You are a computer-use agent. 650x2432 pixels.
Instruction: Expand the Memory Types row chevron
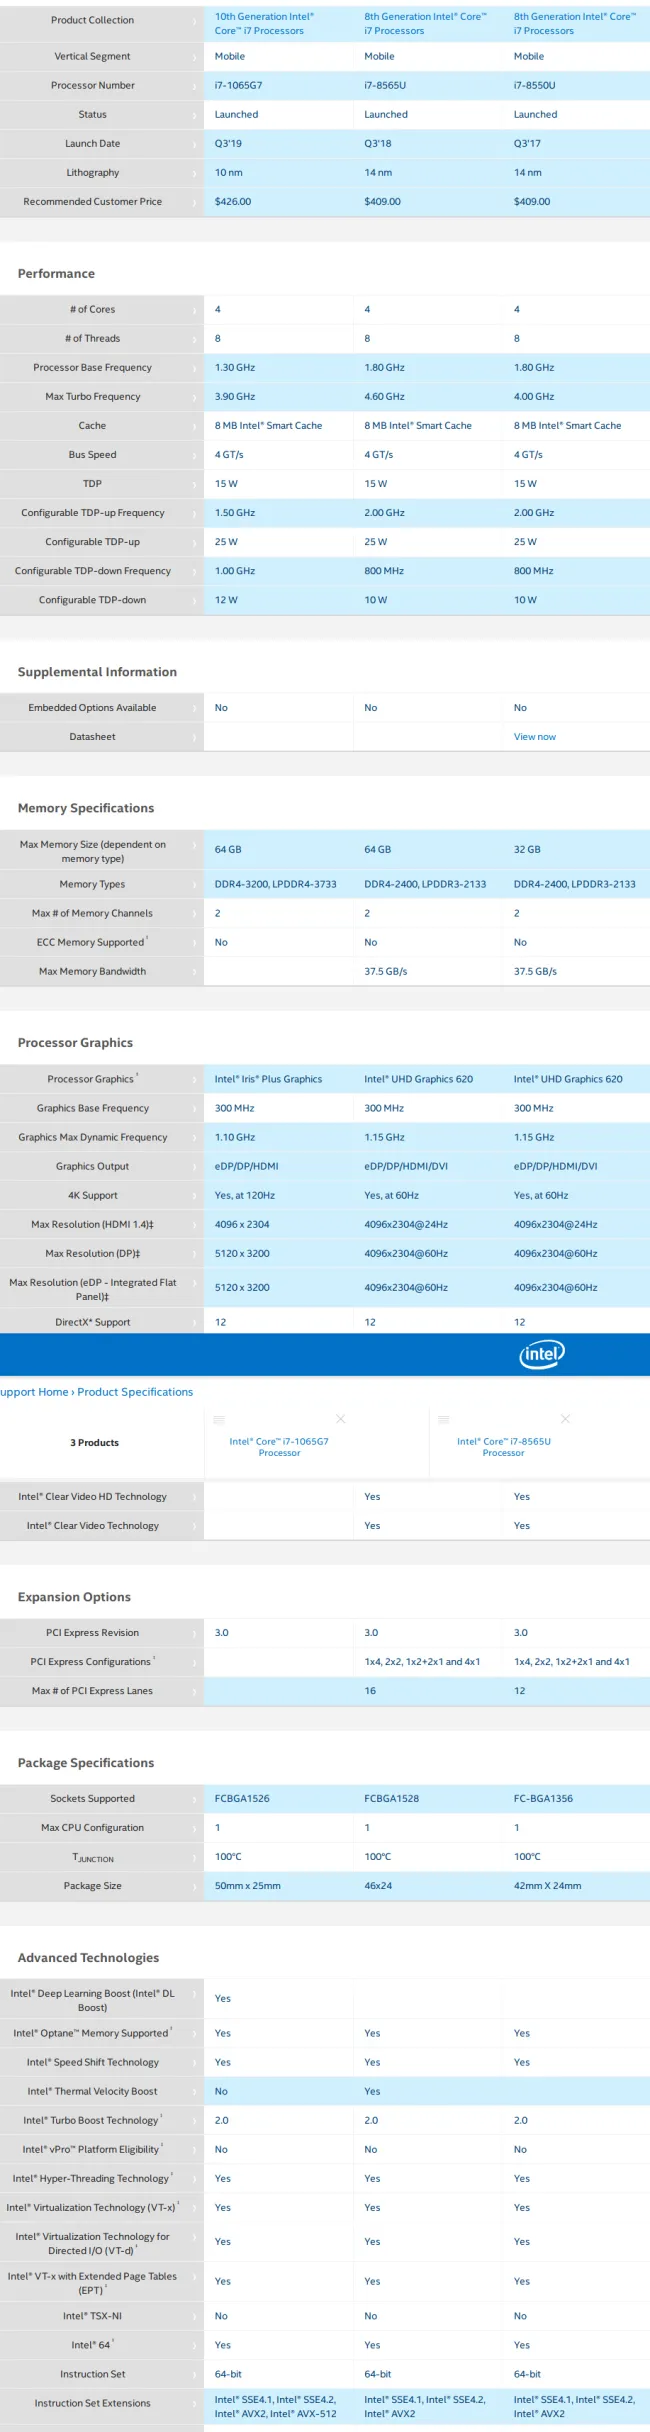coord(195,884)
